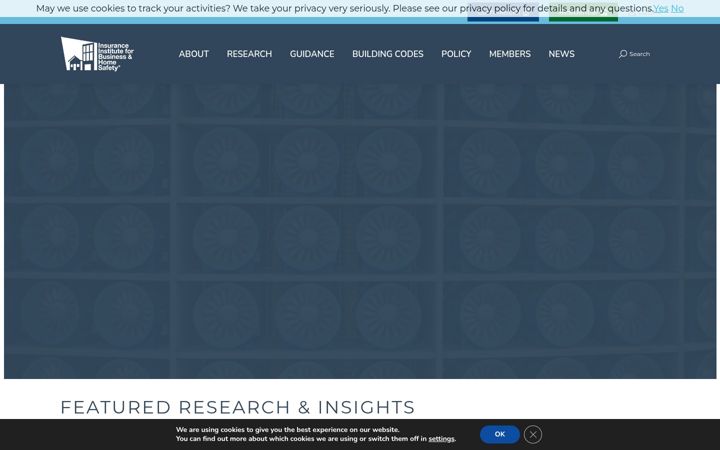Click the search magnifier icon
720x450 pixels.
[x=623, y=54]
